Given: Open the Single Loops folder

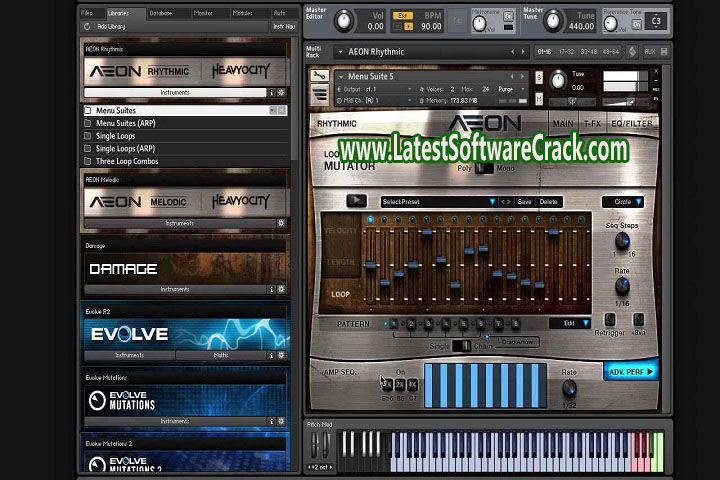Looking at the screenshot, I should [116, 136].
